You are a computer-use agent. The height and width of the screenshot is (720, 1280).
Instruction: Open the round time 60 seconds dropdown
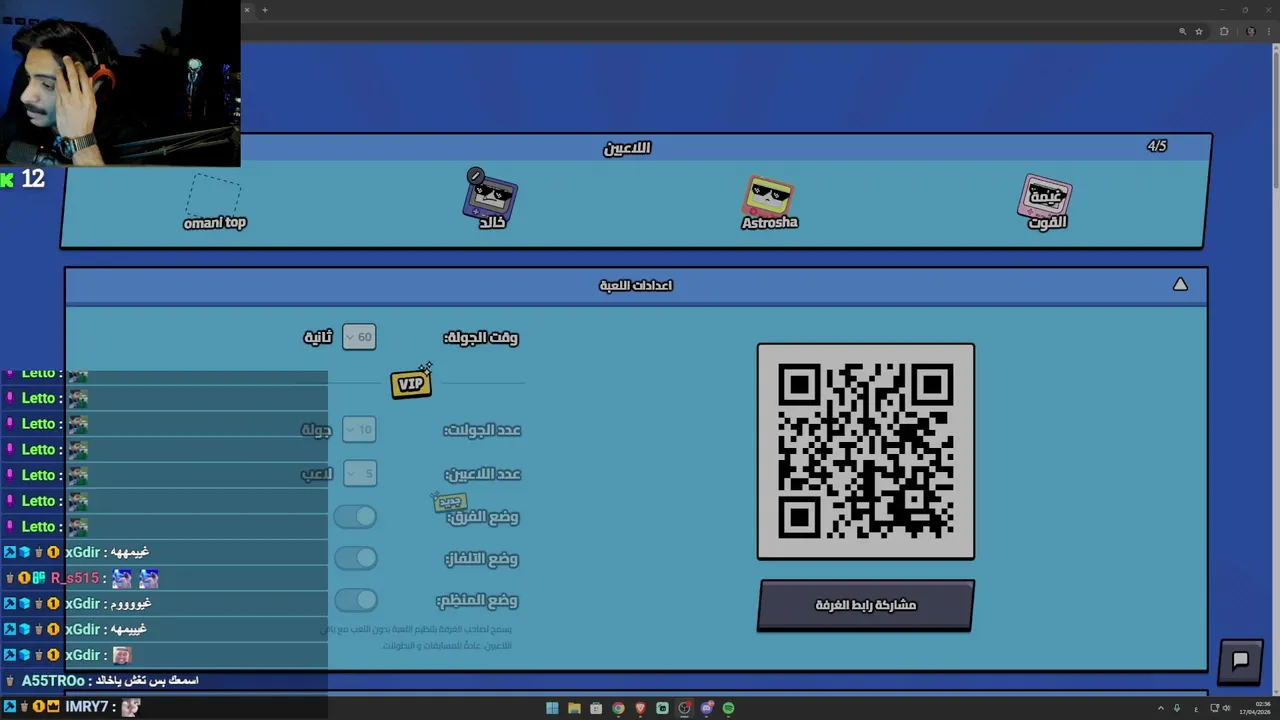359,337
